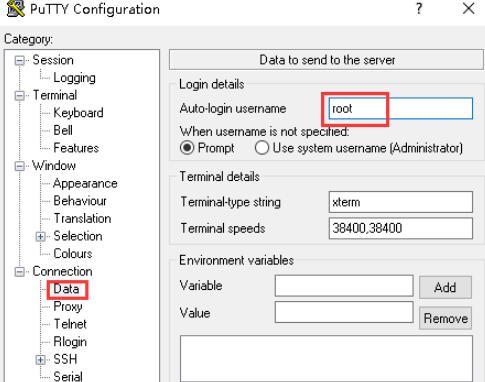The width and height of the screenshot is (485, 382).
Task: Click the Terminal speeds label
Action: click(x=223, y=229)
